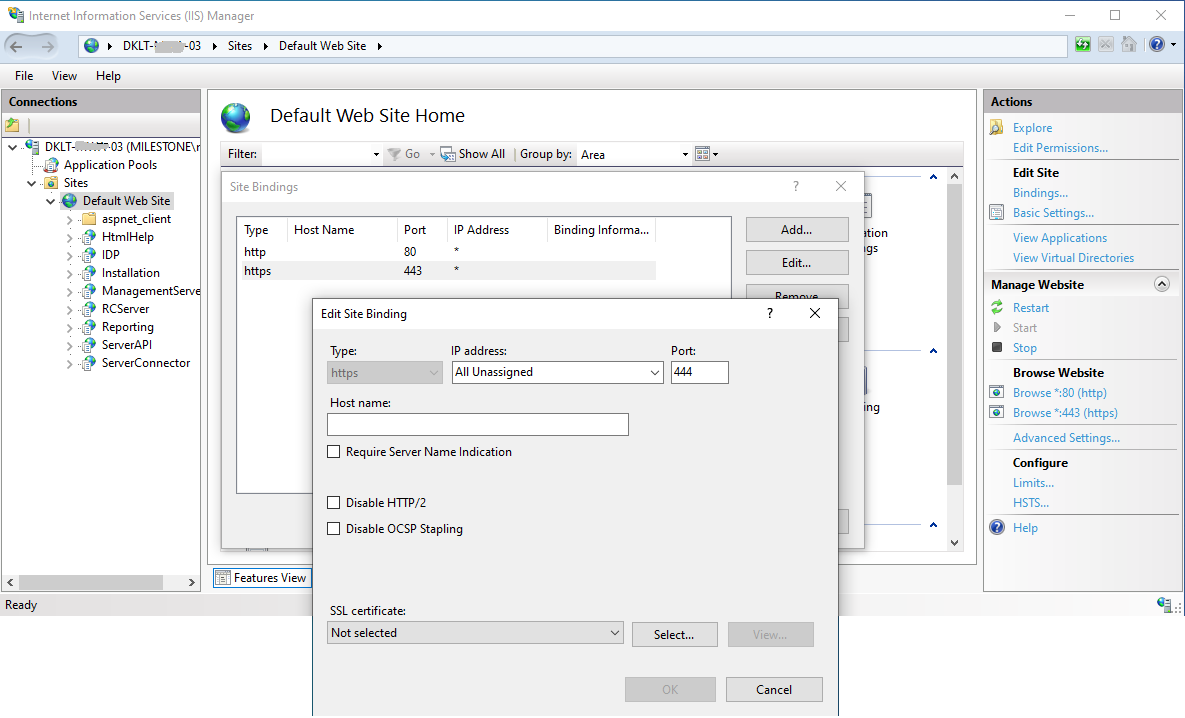Click the Reporting application icon

coord(88,327)
